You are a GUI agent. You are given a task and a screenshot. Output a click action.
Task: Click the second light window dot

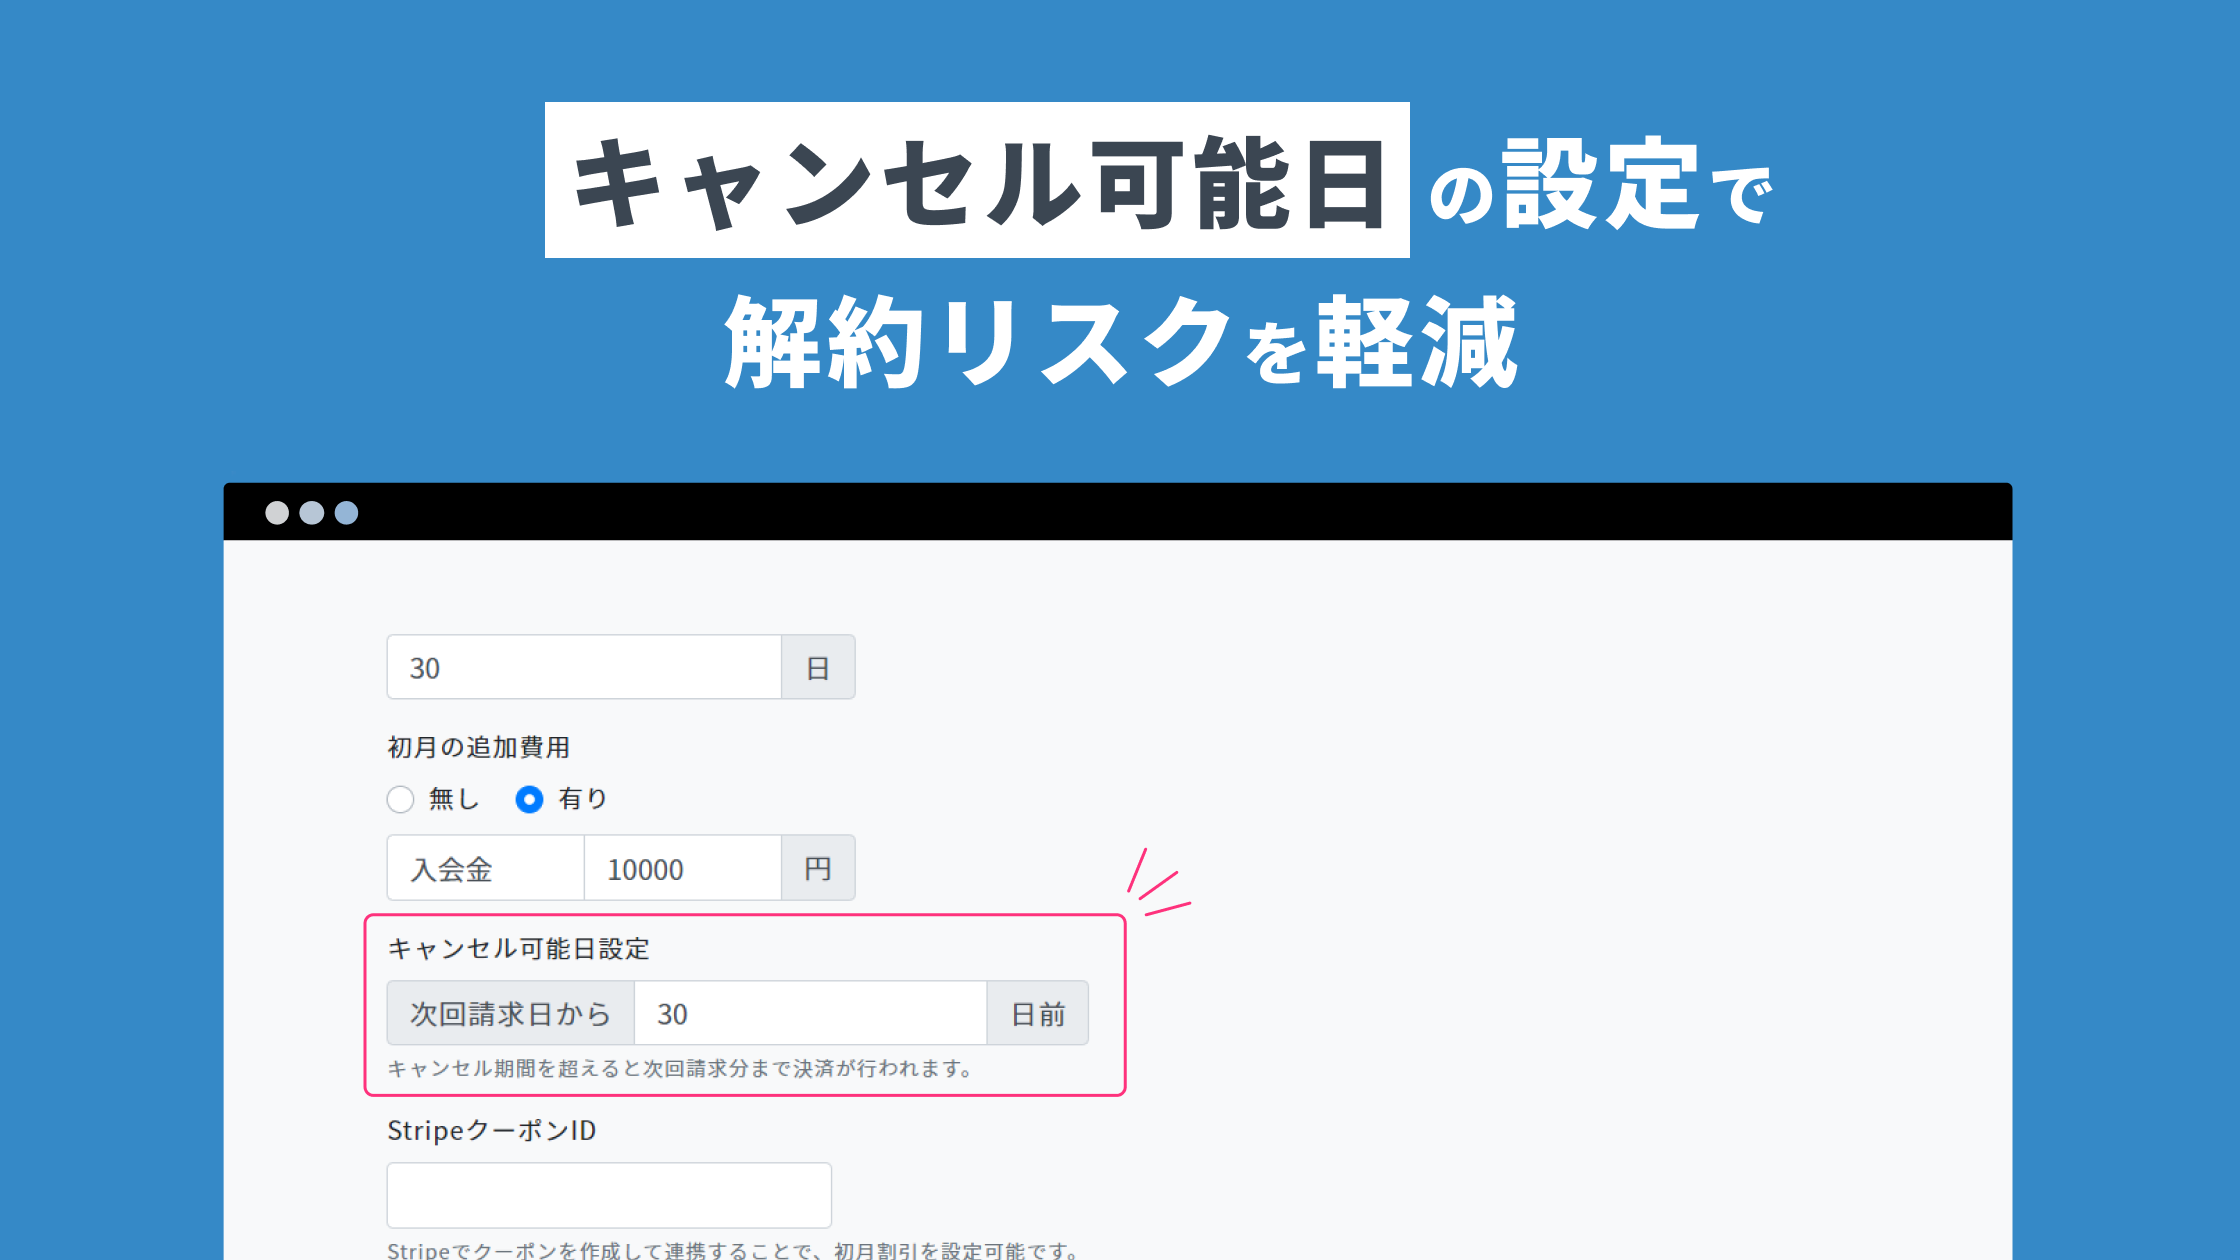[312, 513]
